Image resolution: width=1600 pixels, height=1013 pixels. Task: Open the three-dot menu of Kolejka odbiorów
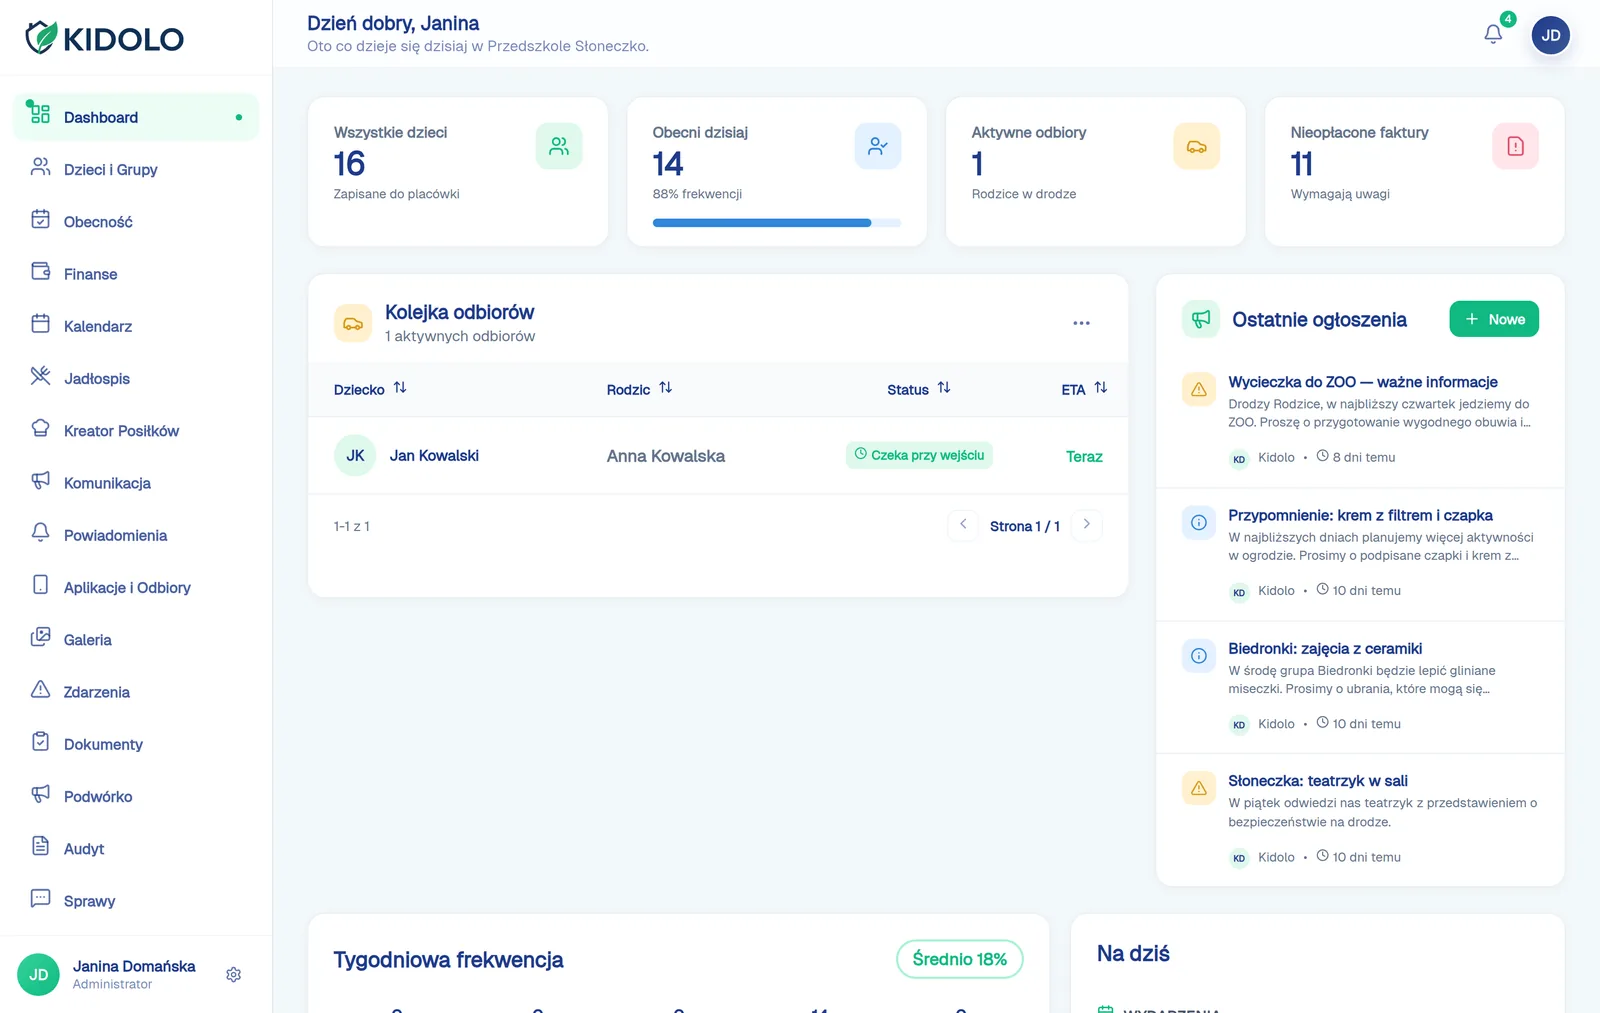pyautogui.click(x=1081, y=323)
